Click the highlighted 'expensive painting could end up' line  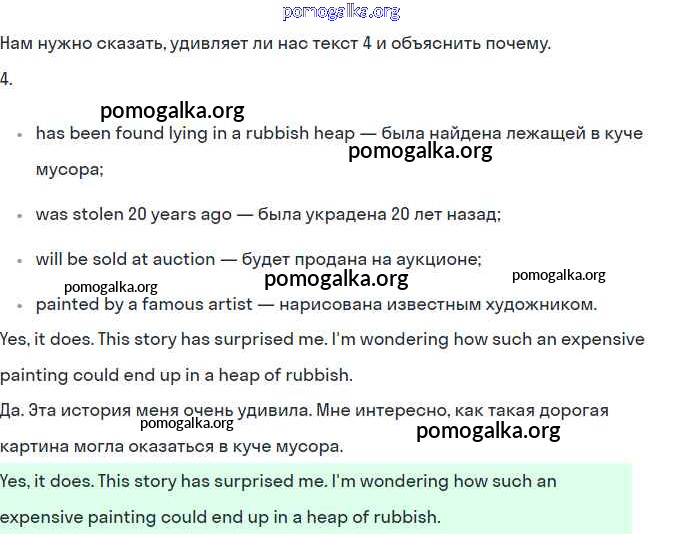click(x=220, y=517)
